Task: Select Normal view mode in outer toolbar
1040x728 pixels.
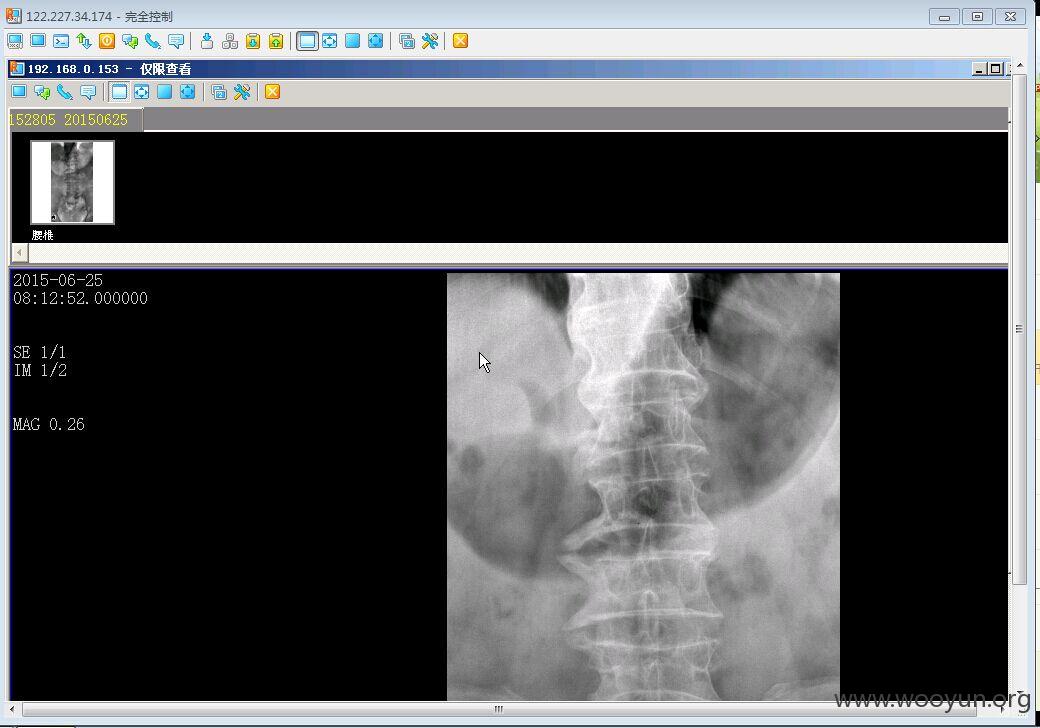Action: [x=307, y=41]
